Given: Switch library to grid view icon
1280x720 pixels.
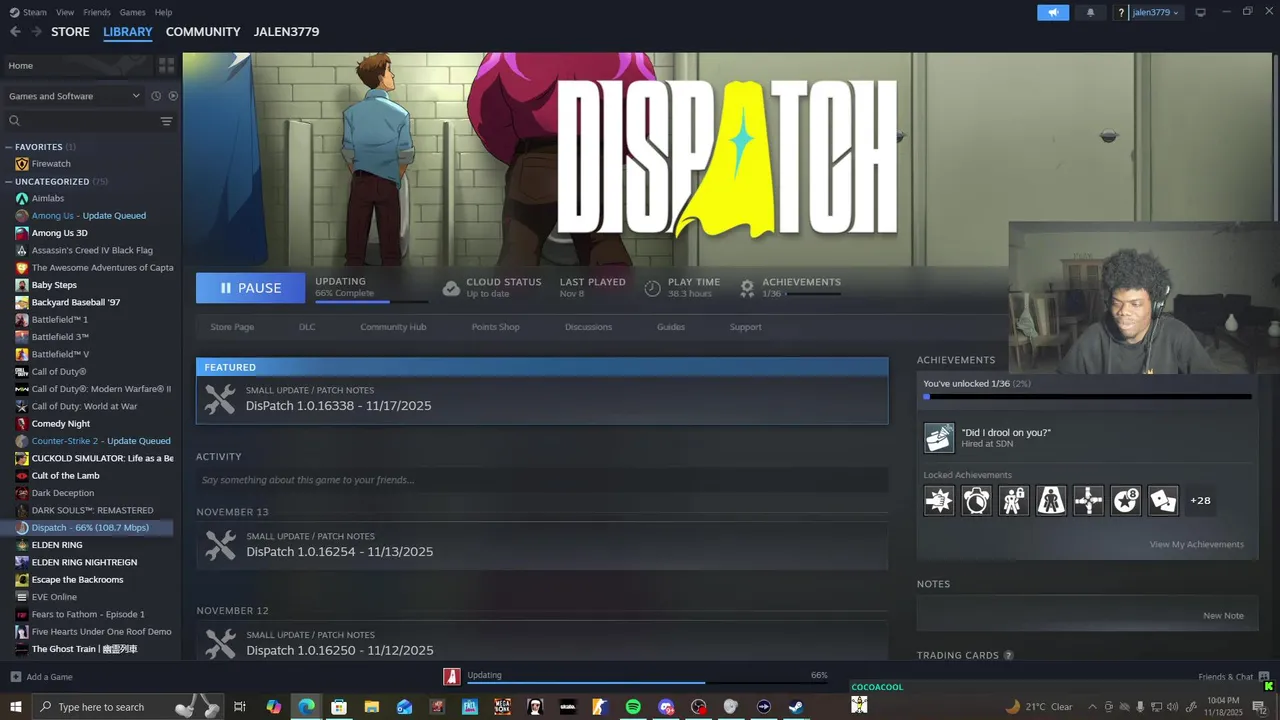Looking at the screenshot, I should coord(166,65).
